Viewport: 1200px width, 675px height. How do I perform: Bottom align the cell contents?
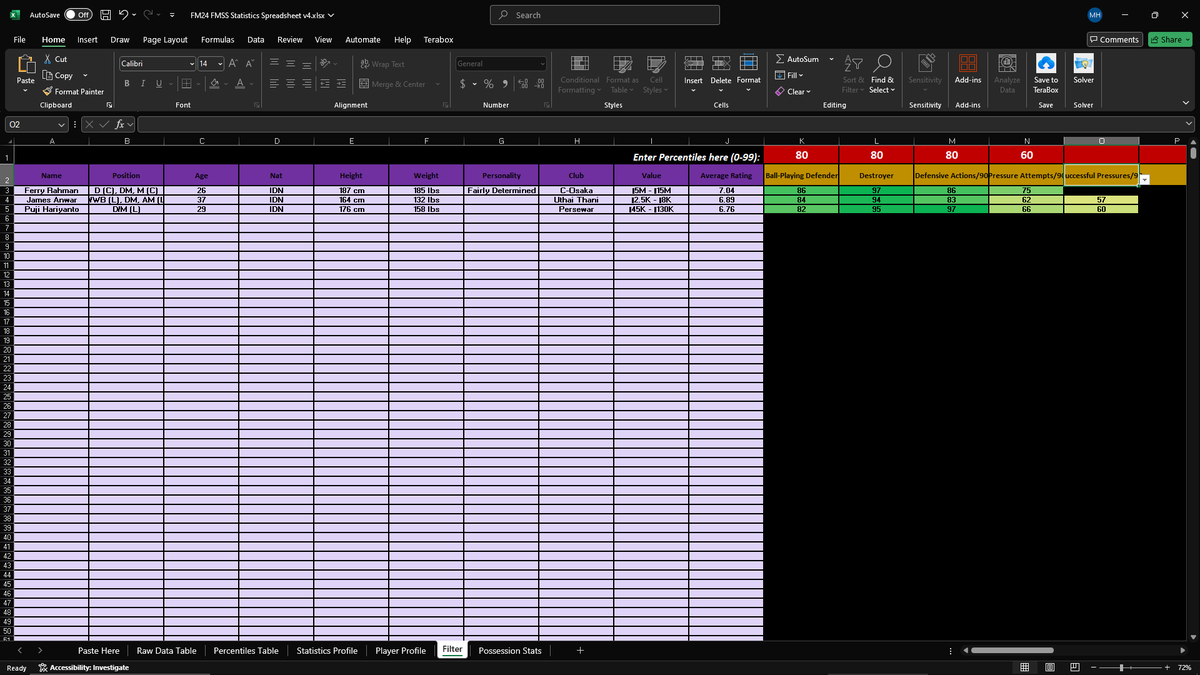[308, 64]
